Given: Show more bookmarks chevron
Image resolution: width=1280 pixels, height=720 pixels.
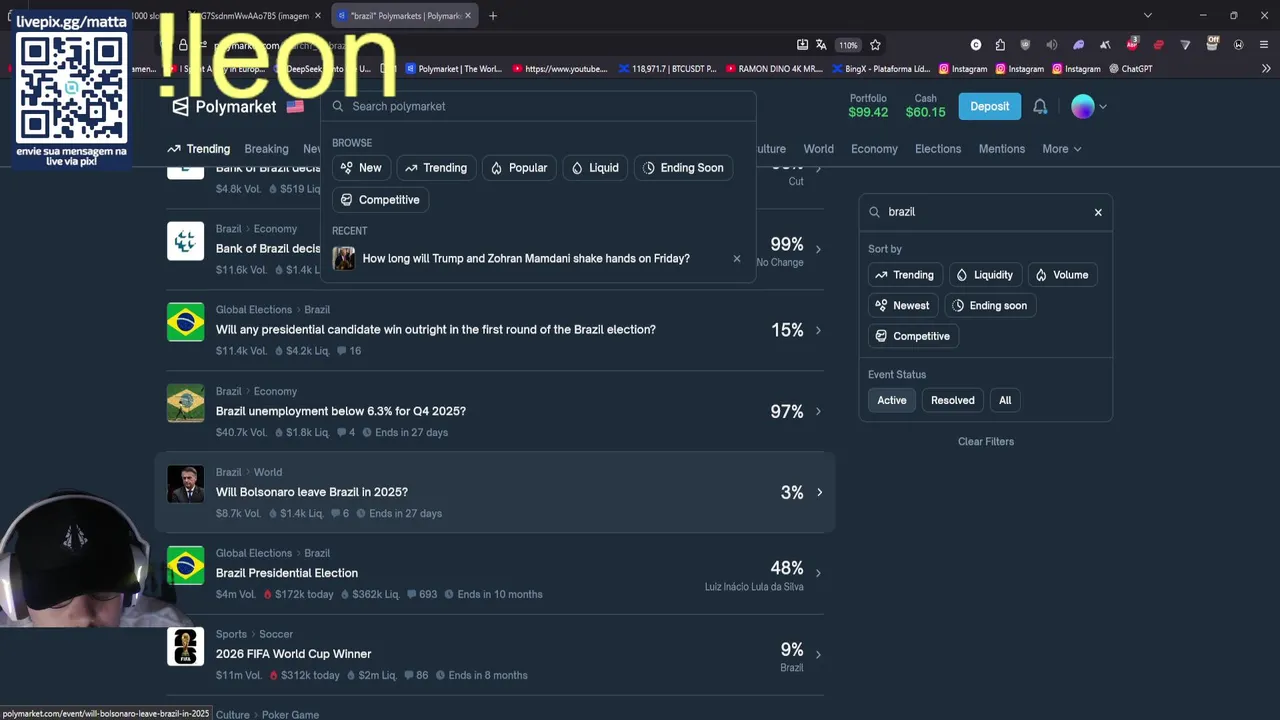Looking at the screenshot, I should click(x=1265, y=69).
